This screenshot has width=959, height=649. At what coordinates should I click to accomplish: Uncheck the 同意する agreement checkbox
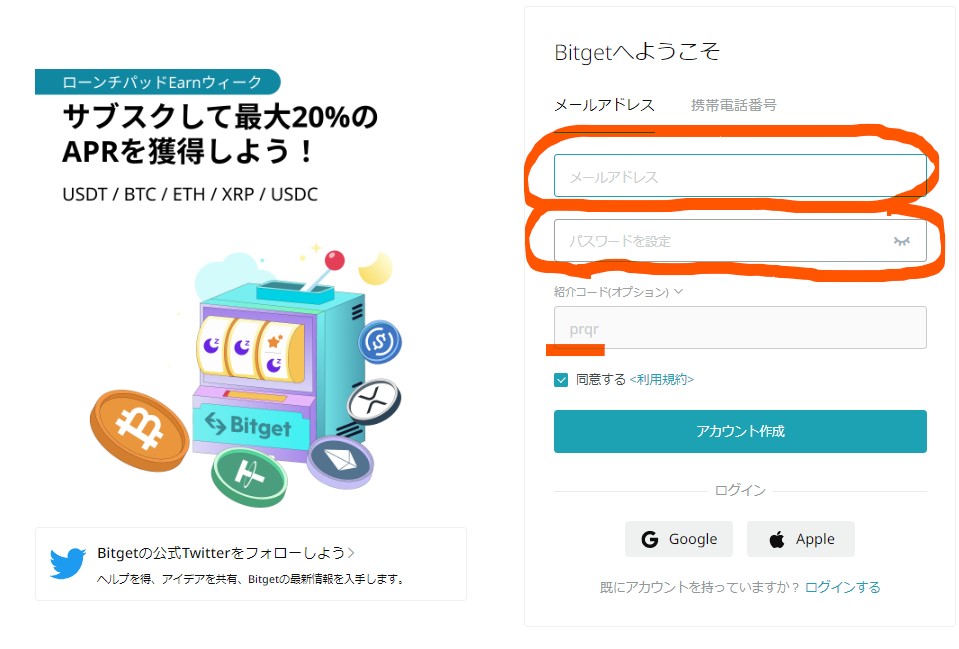pos(561,380)
